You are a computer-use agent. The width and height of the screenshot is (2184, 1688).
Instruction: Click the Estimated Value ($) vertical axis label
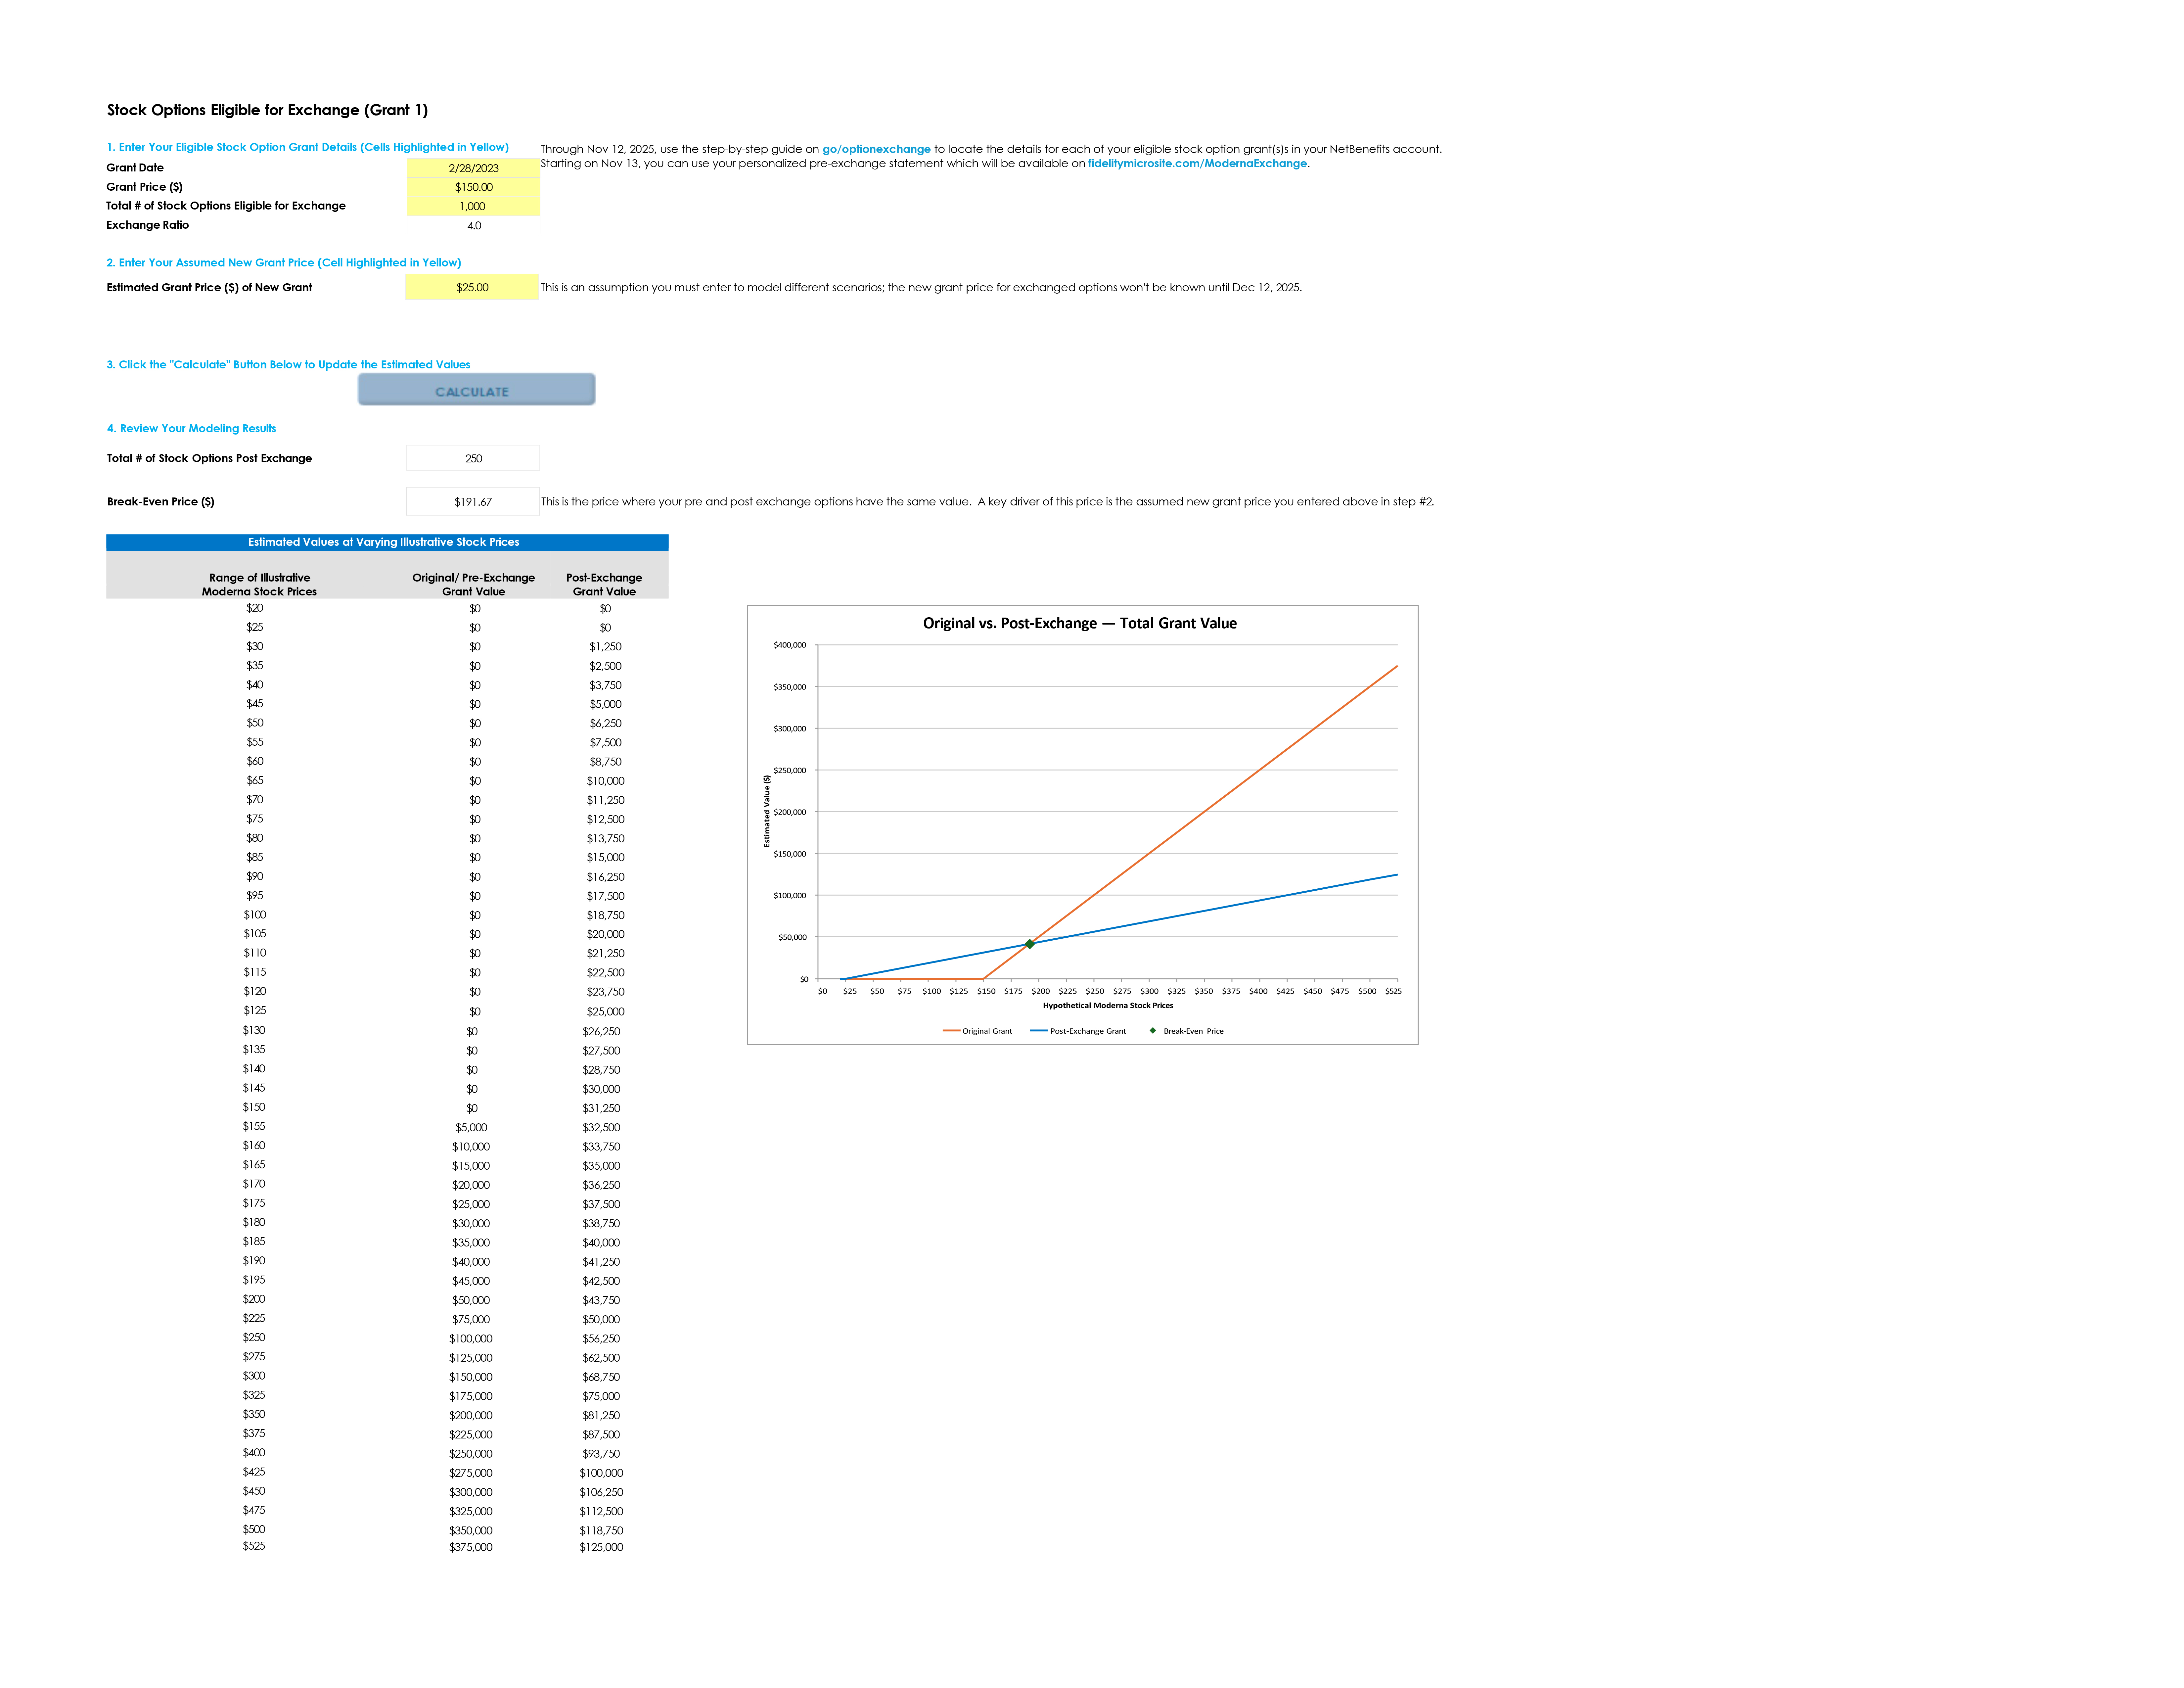click(767, 811)
